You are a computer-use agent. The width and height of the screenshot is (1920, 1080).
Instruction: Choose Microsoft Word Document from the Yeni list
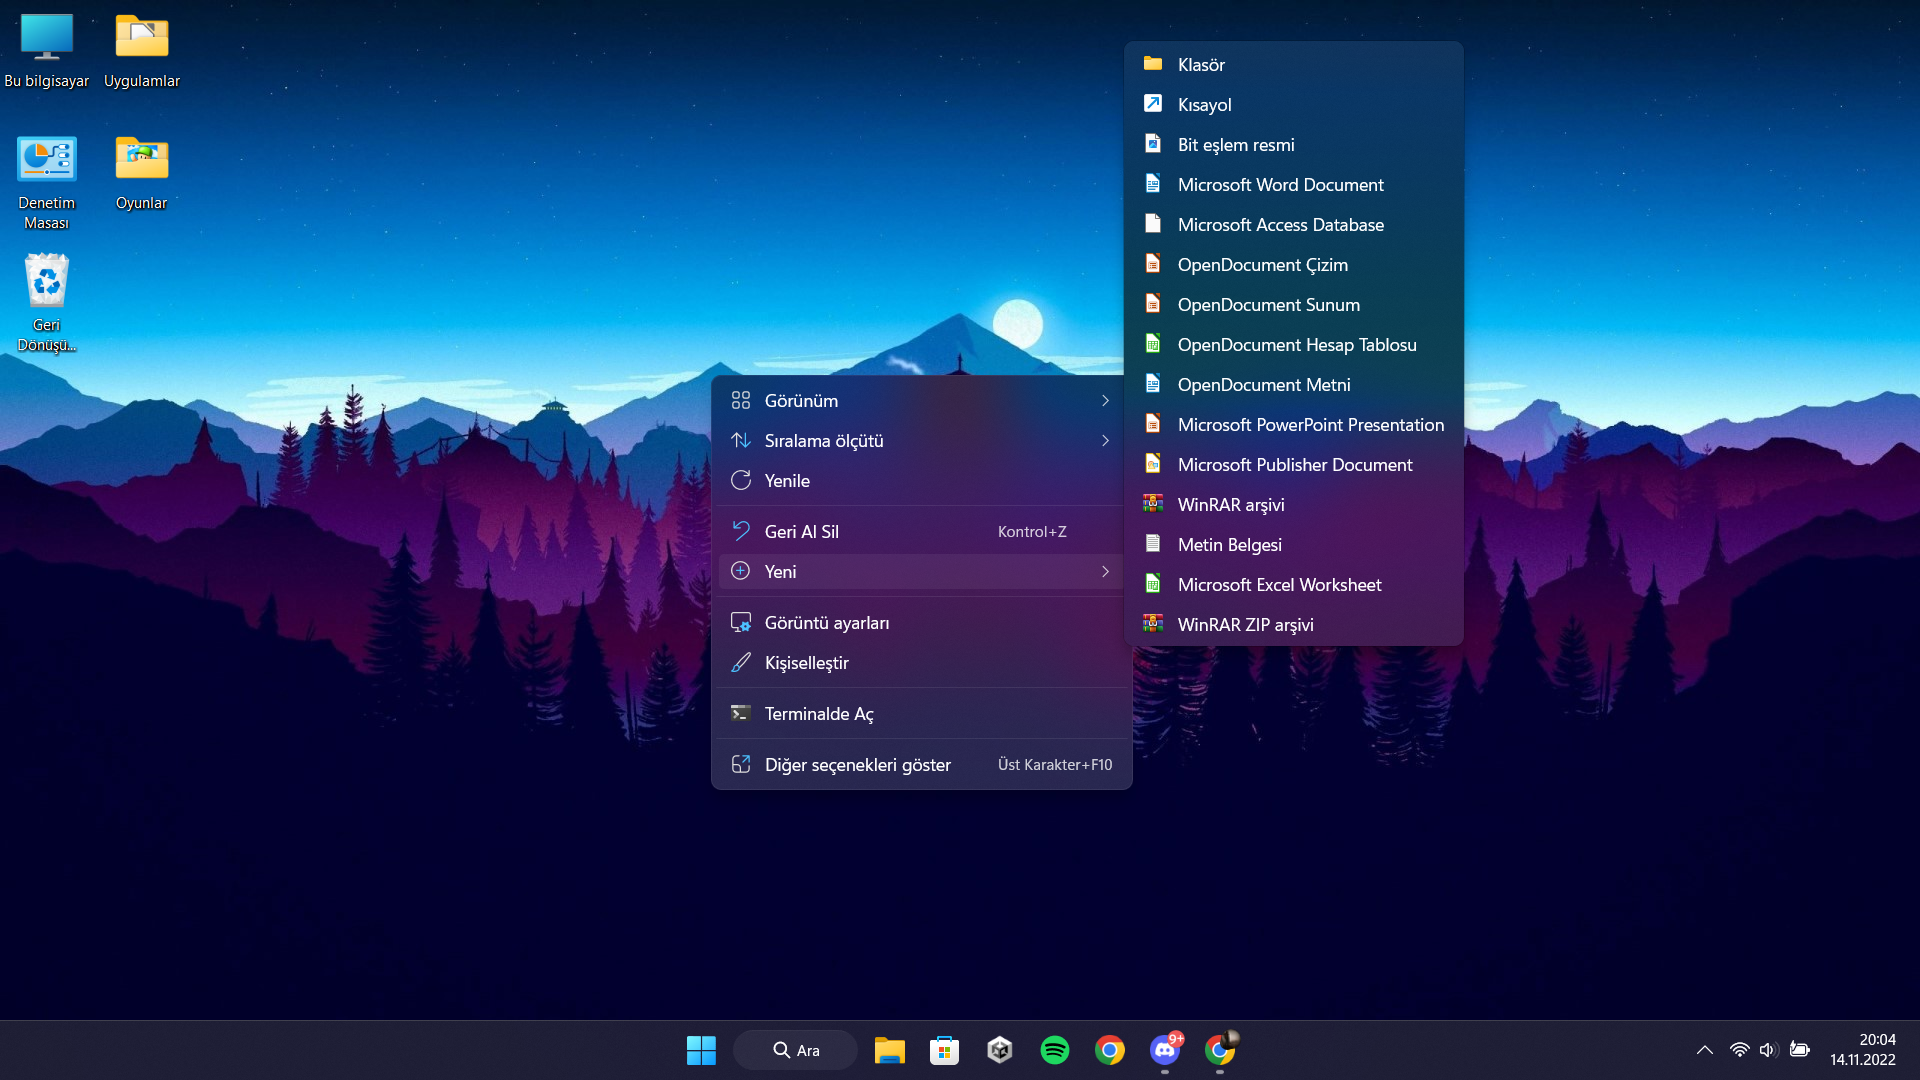point(1280,185)
